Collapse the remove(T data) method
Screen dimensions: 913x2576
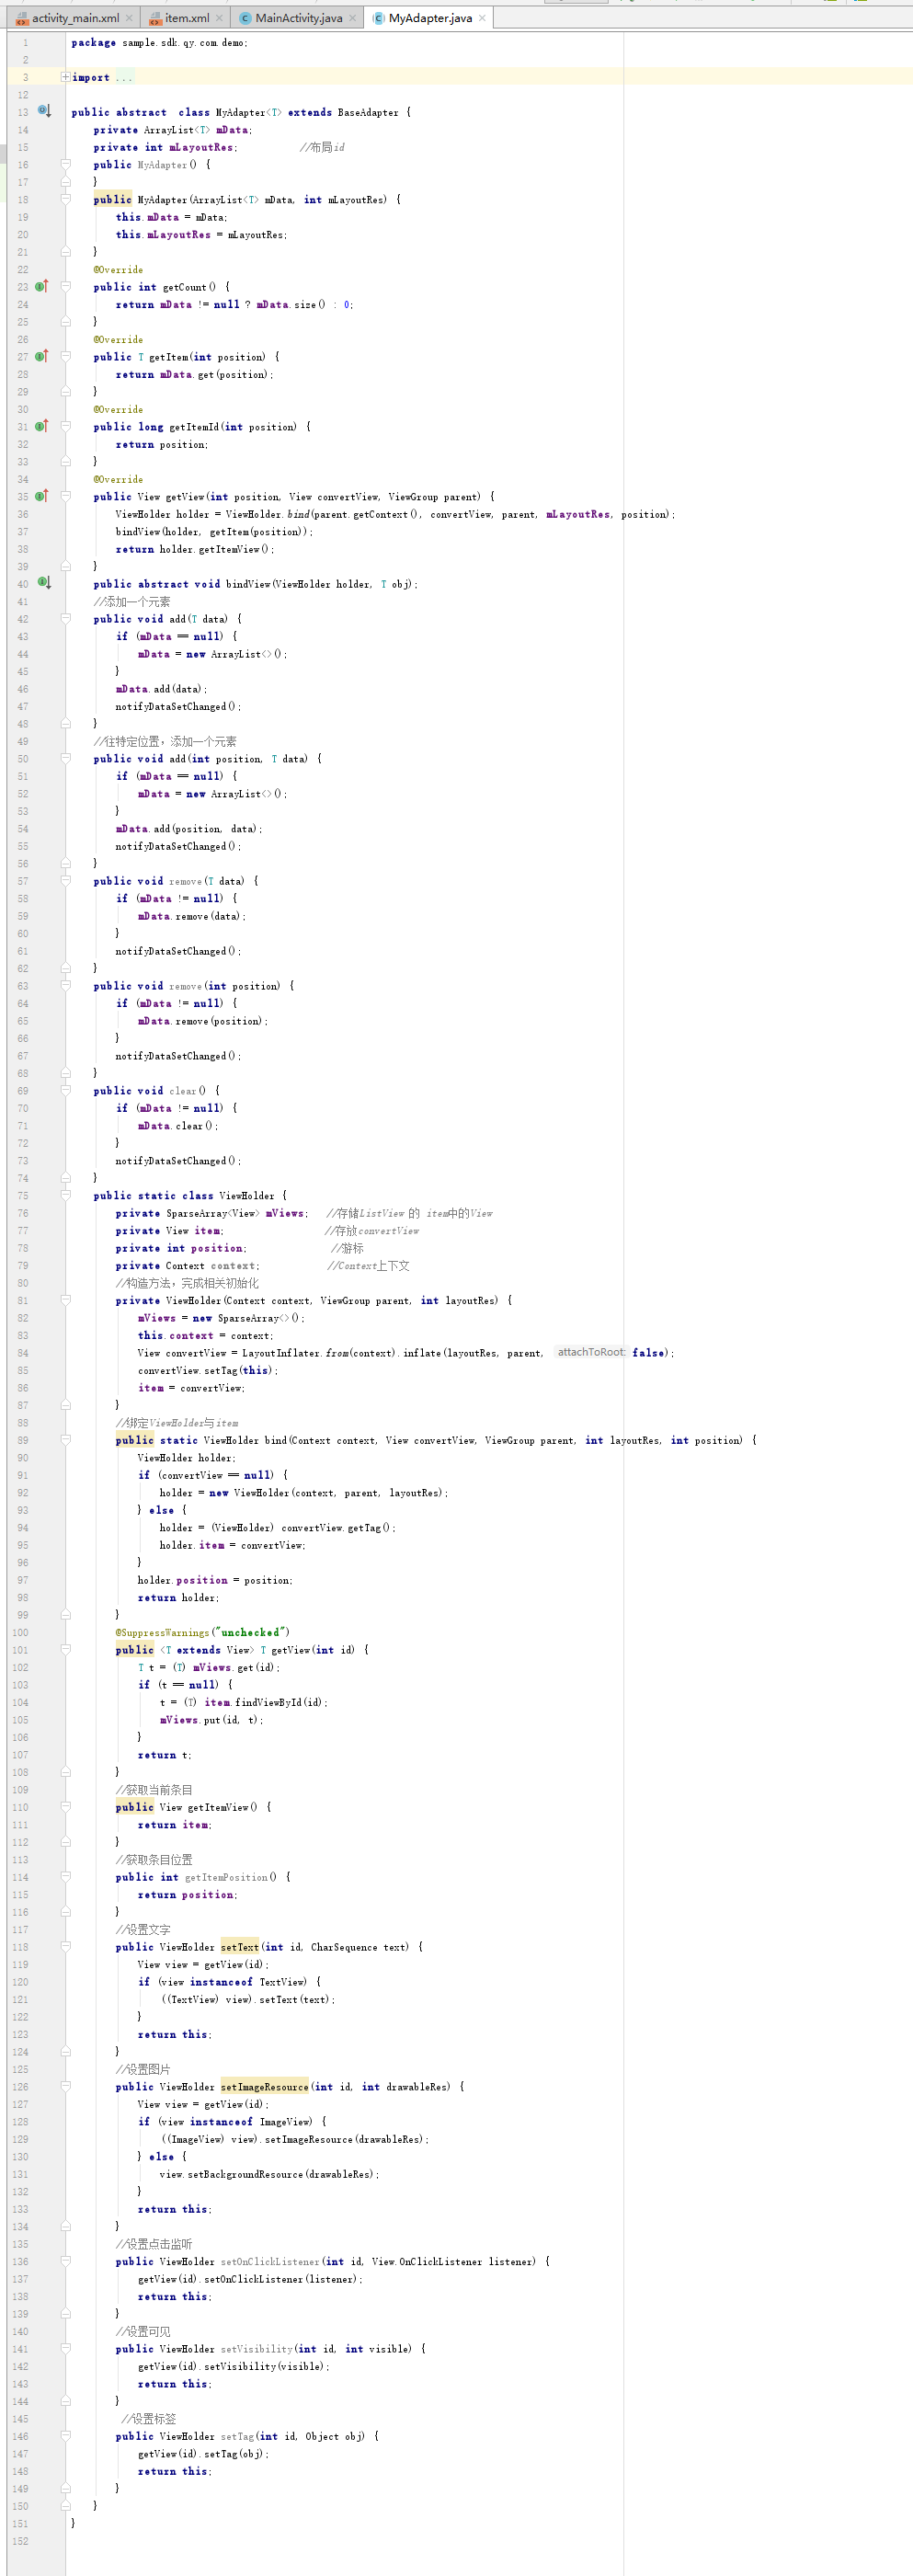[65, 880]
